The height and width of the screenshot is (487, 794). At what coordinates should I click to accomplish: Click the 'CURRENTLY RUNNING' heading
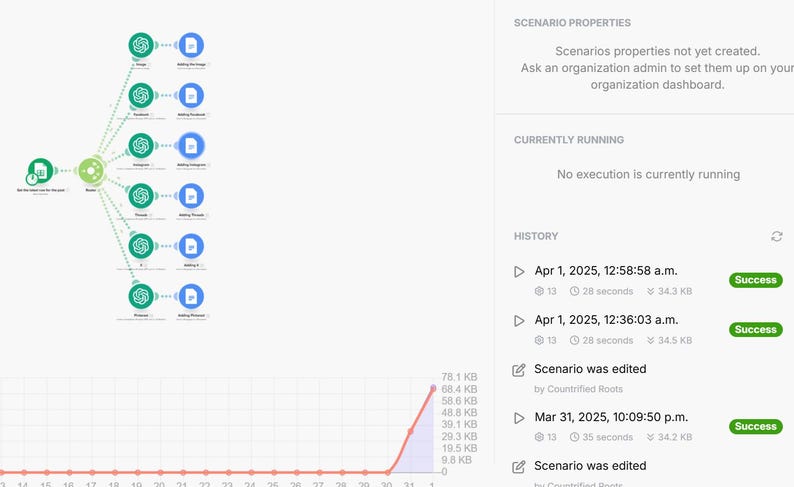tap(569, 140)
